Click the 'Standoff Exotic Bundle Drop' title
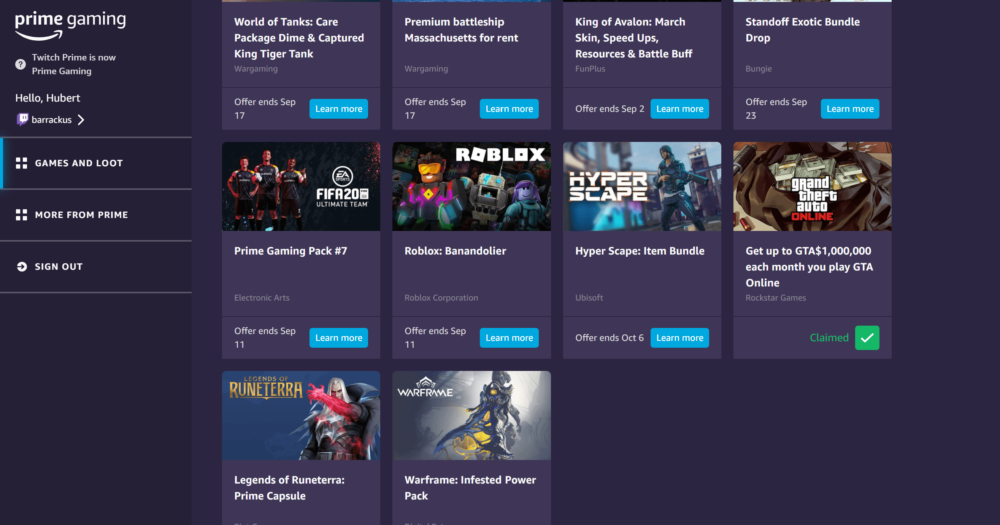This screenshot has width=1000, height=525. click(x=802, y=30)
